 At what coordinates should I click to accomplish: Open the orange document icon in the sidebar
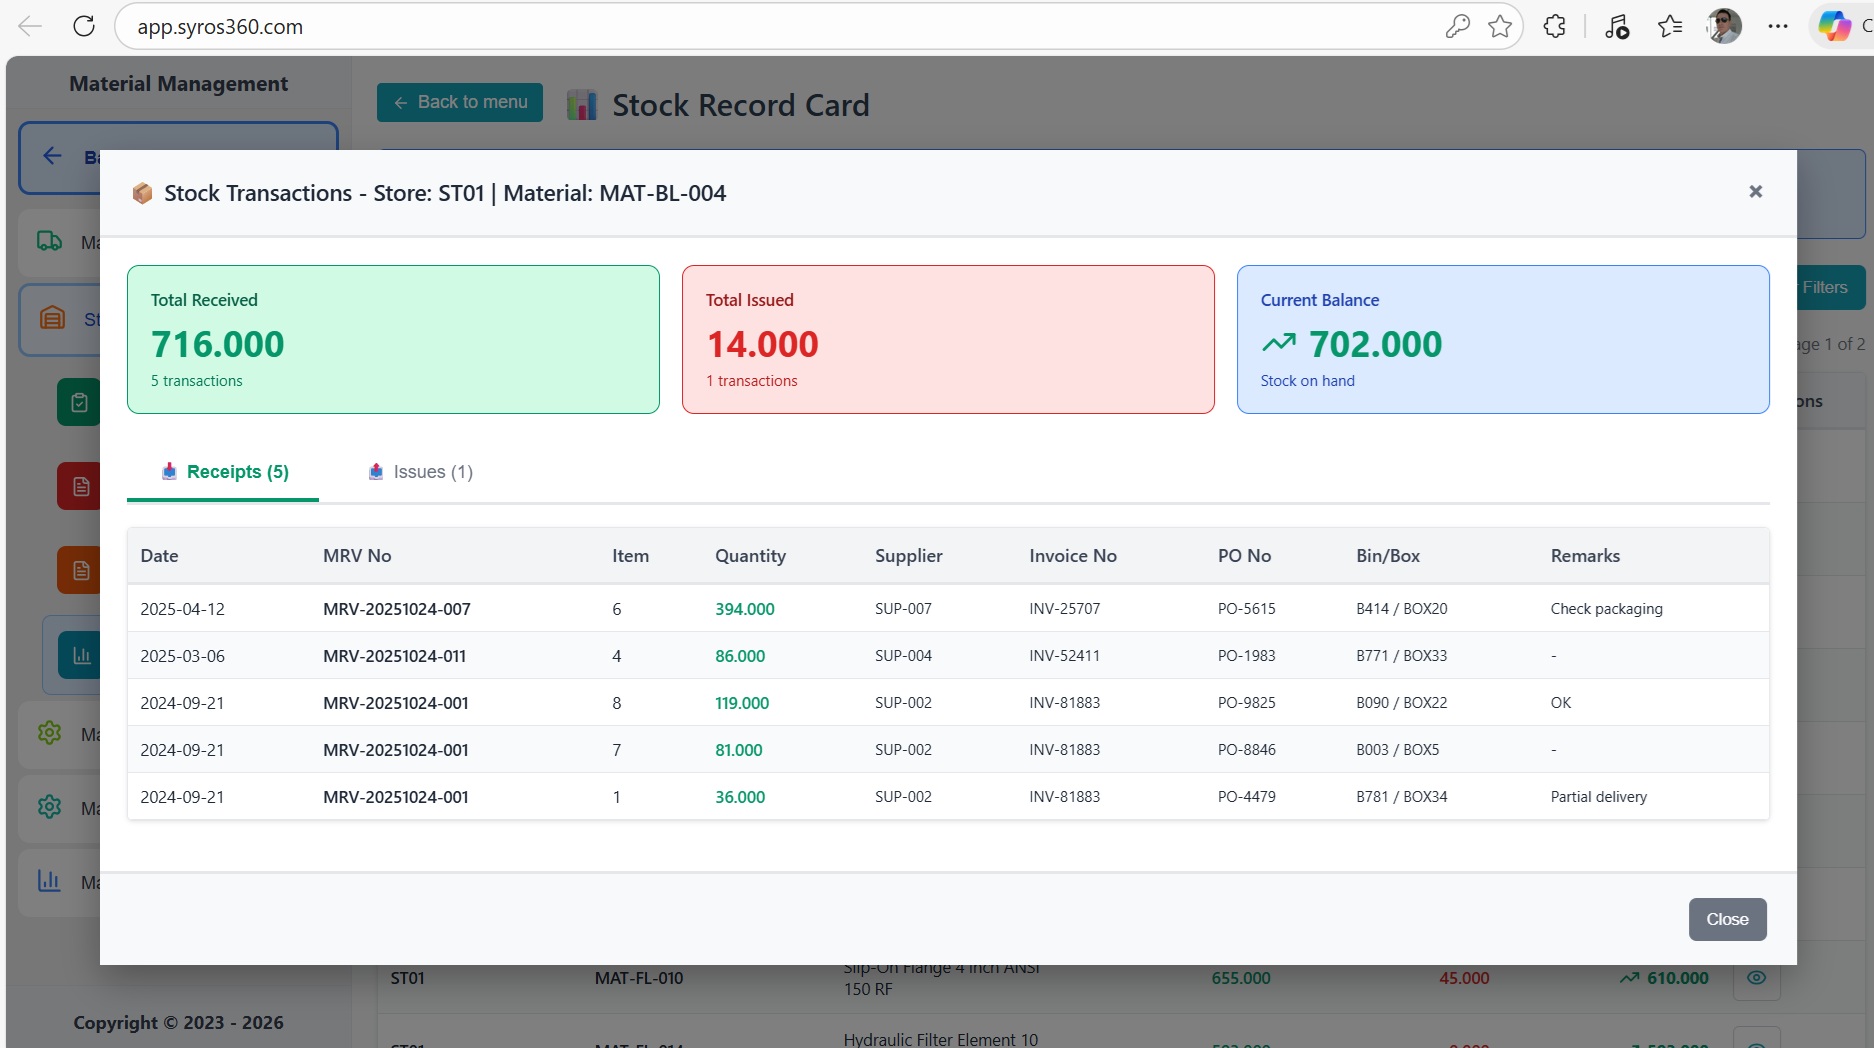coord(79,569)
